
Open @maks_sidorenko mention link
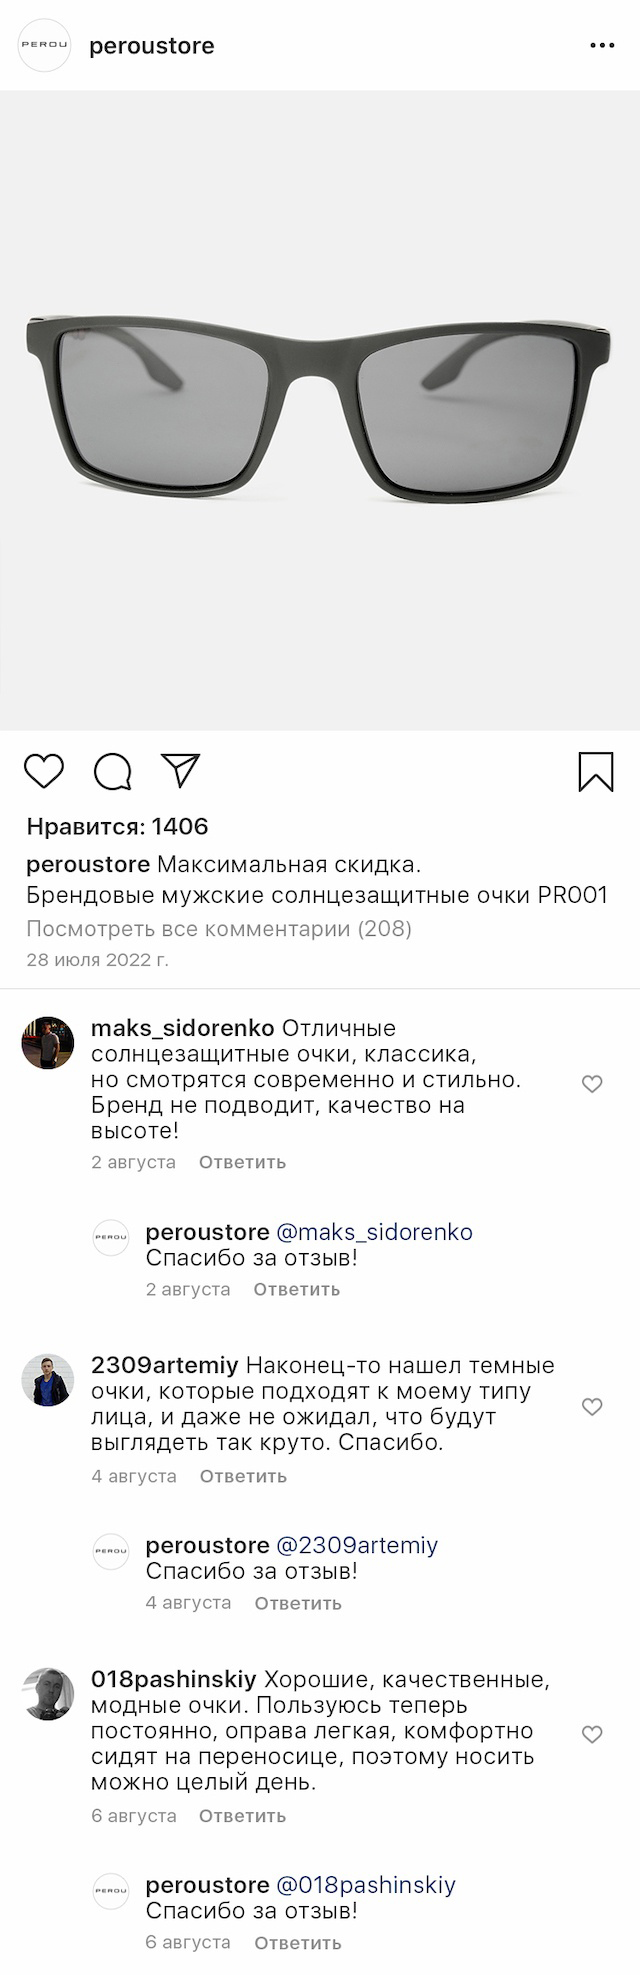click(x=374, y=1232)
